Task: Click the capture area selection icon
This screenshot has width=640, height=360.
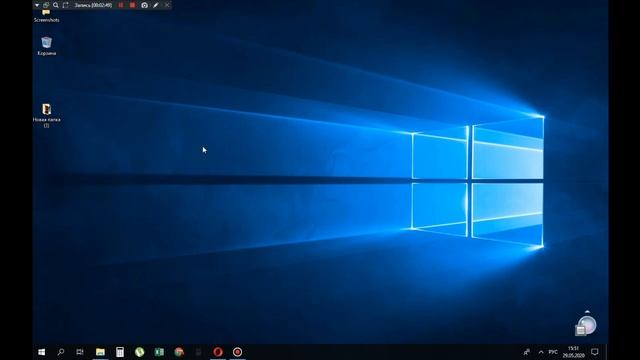Action: (x=66, y=5)
